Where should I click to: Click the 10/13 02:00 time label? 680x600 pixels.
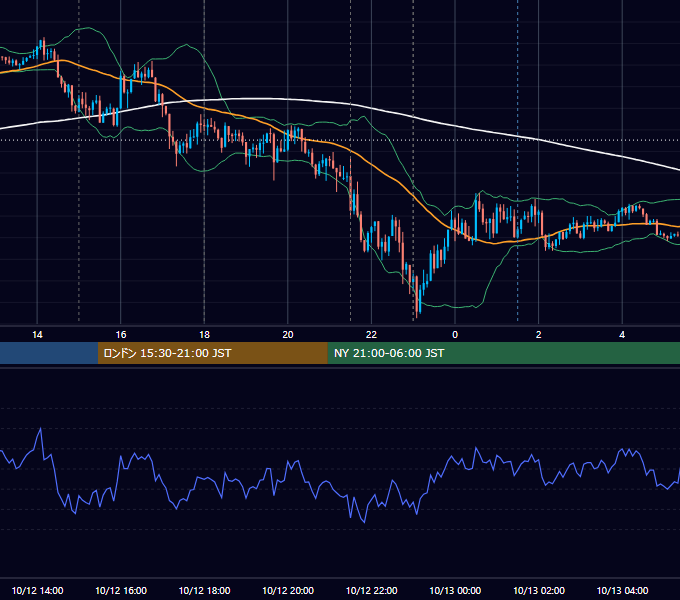pyautogui.click(x=539, y=590)
